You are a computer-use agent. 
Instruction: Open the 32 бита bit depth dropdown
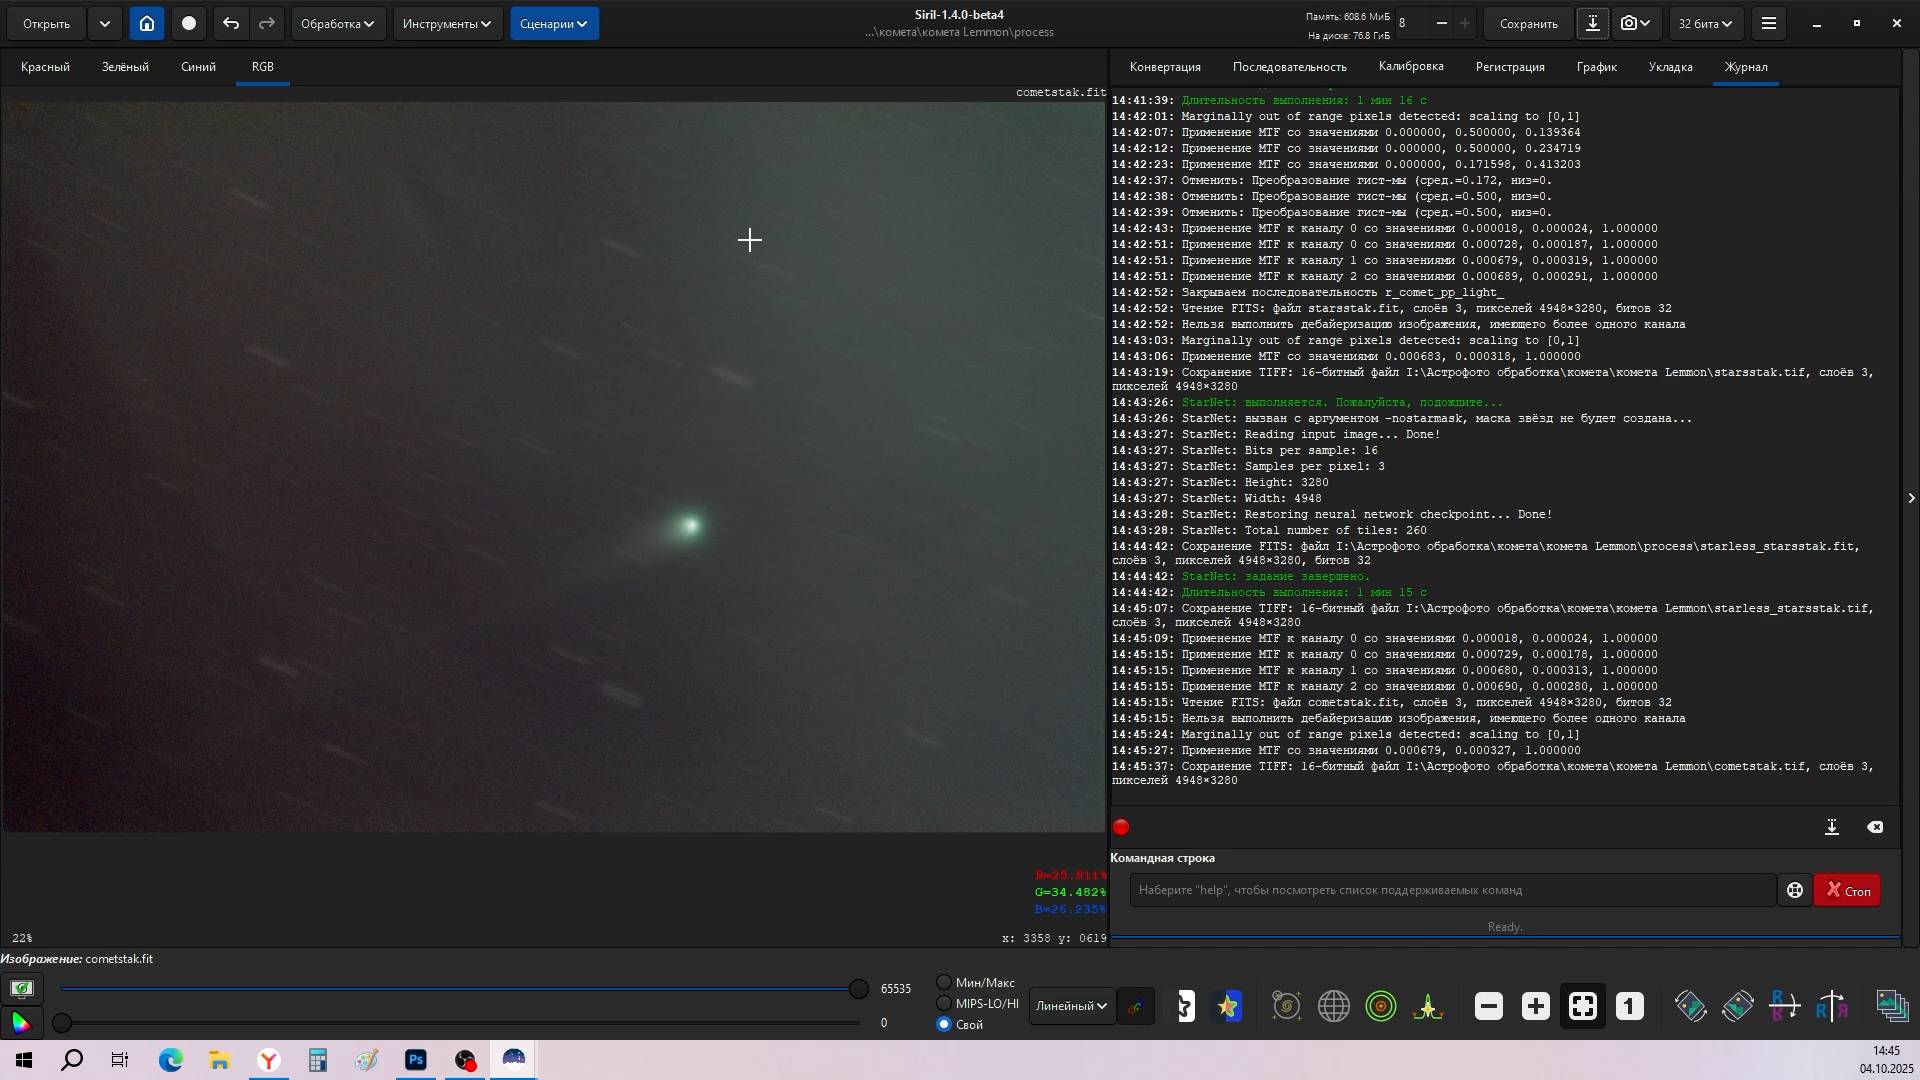1705,23
